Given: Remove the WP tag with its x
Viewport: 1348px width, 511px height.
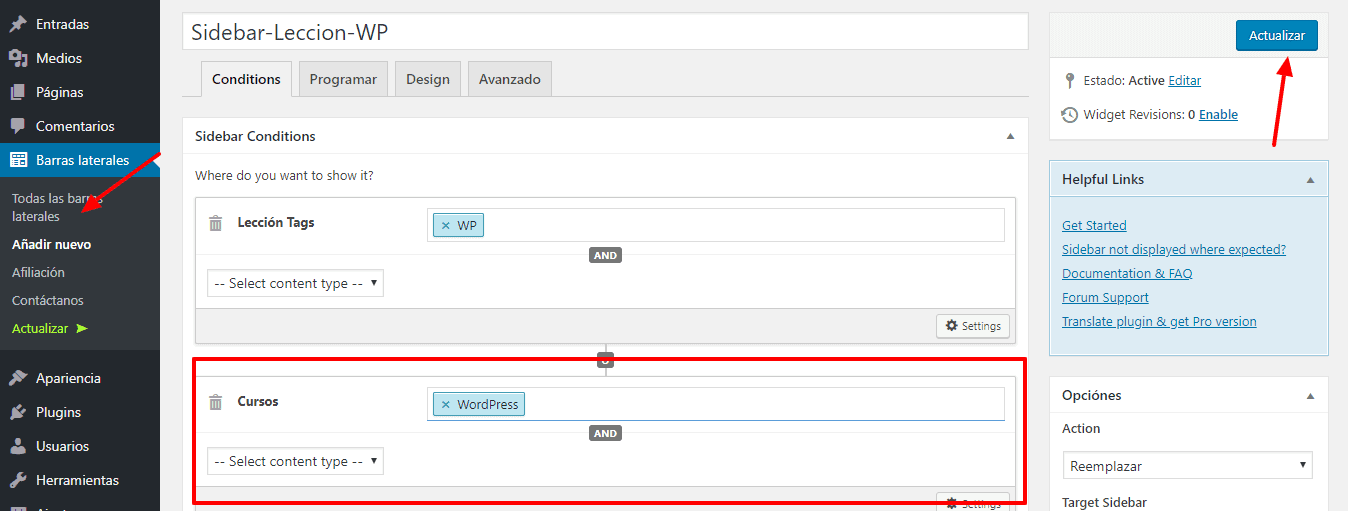Looking at the screenshot, I should tap(446, 226).
